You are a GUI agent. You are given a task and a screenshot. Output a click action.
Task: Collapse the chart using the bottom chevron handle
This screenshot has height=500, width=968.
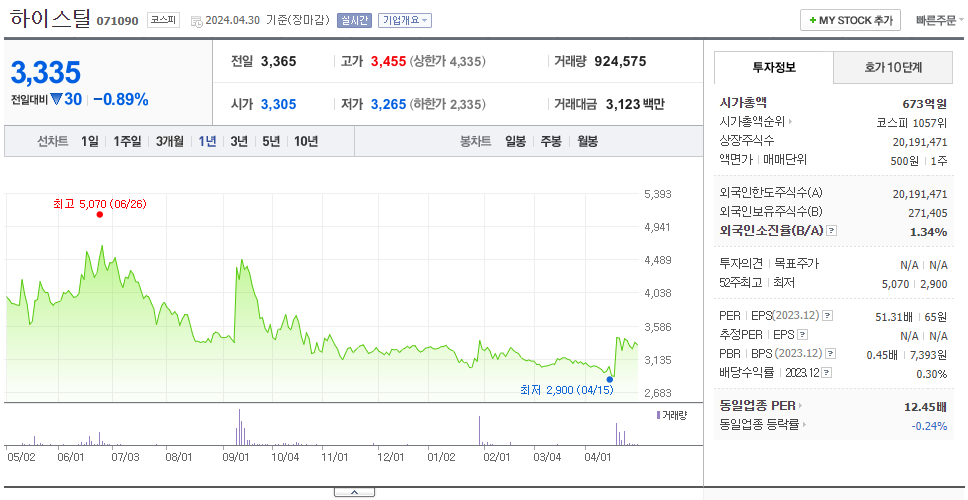(x=354, y=492)
